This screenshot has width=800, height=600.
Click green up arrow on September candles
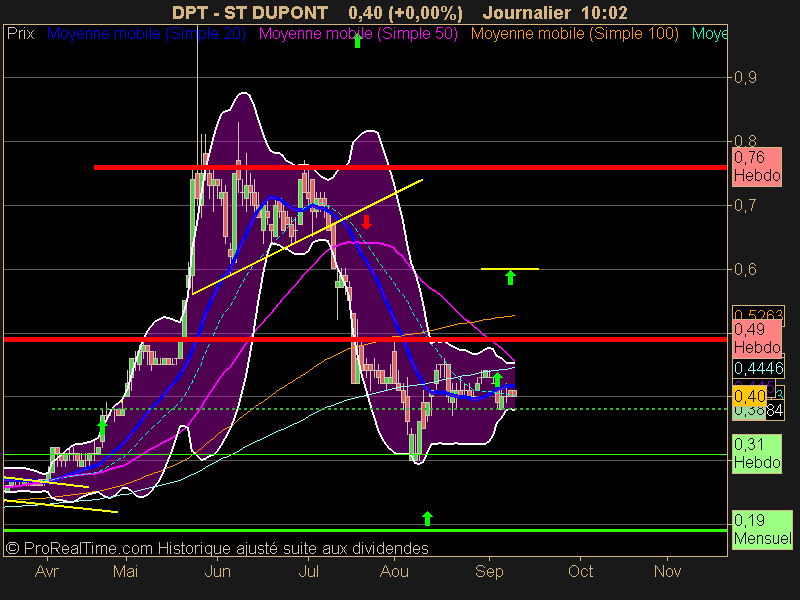(x=497, y=380)
